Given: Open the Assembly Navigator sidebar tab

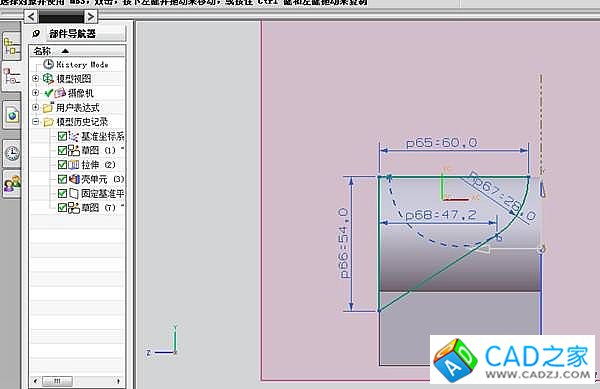Looking at the screenshot, I should pos(11,46).
